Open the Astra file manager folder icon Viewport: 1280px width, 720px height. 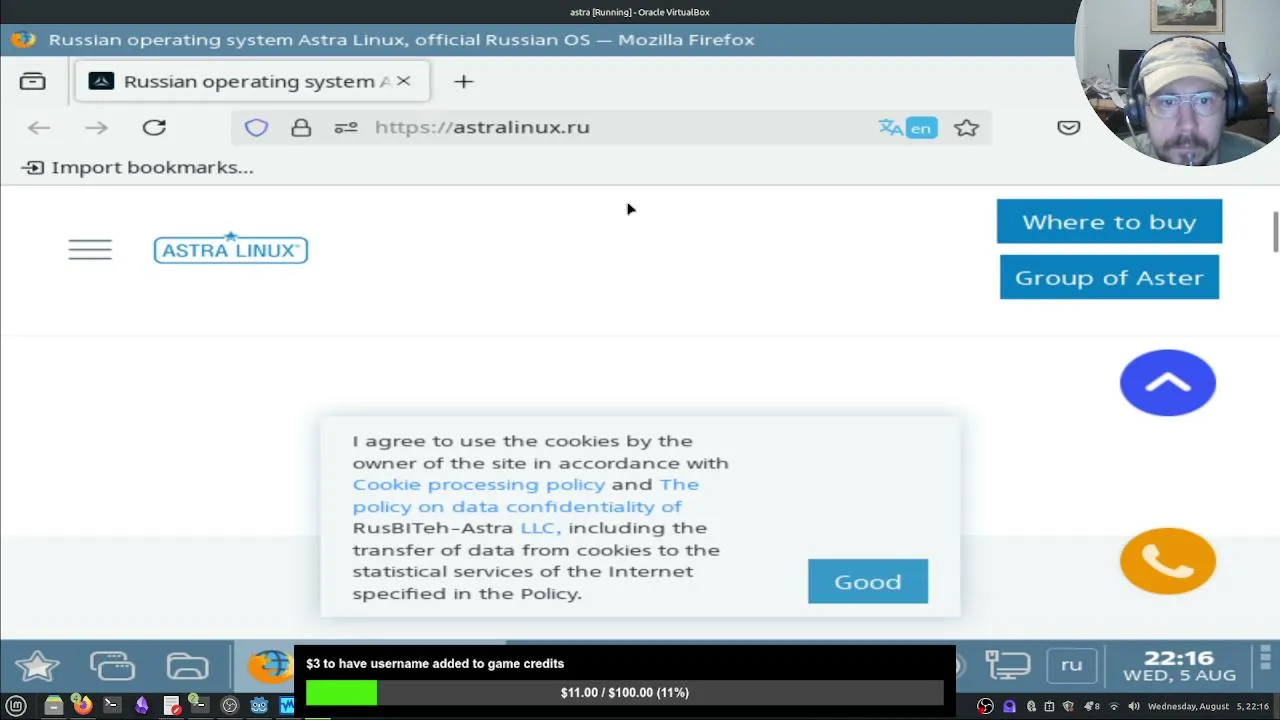pyautogui.click(x=187, y=666)
